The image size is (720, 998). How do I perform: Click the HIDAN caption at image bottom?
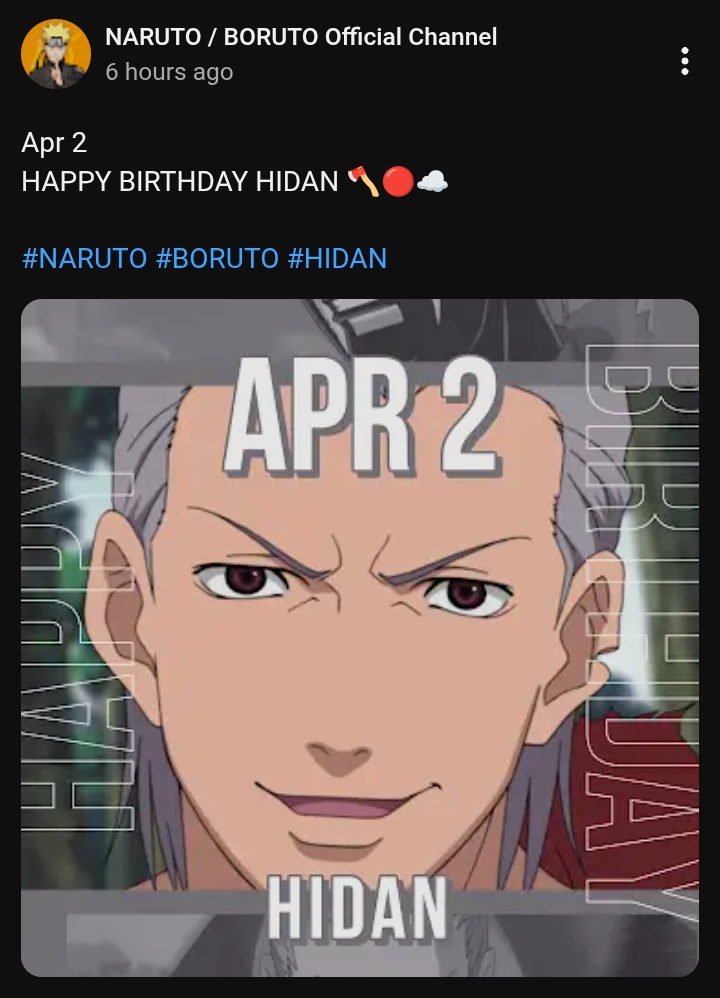click(x=357, y=908)
